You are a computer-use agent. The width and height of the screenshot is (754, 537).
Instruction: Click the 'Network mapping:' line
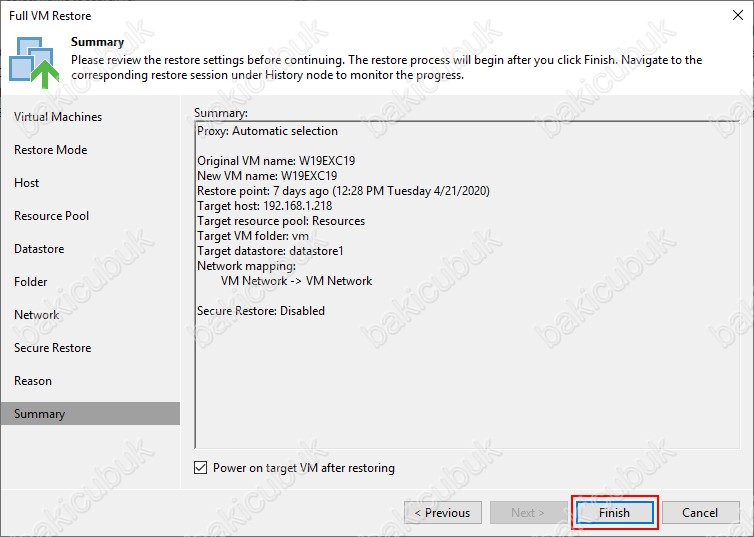click(x=246, y=266)
